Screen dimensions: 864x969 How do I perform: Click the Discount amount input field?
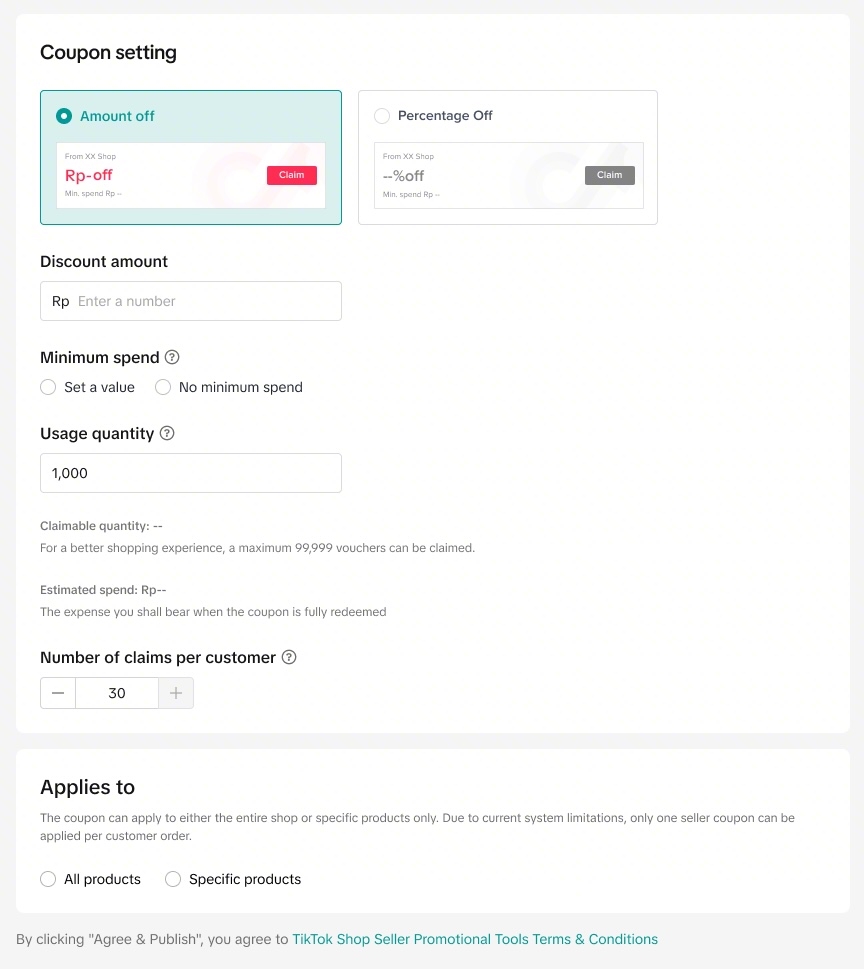pos(191,301)
